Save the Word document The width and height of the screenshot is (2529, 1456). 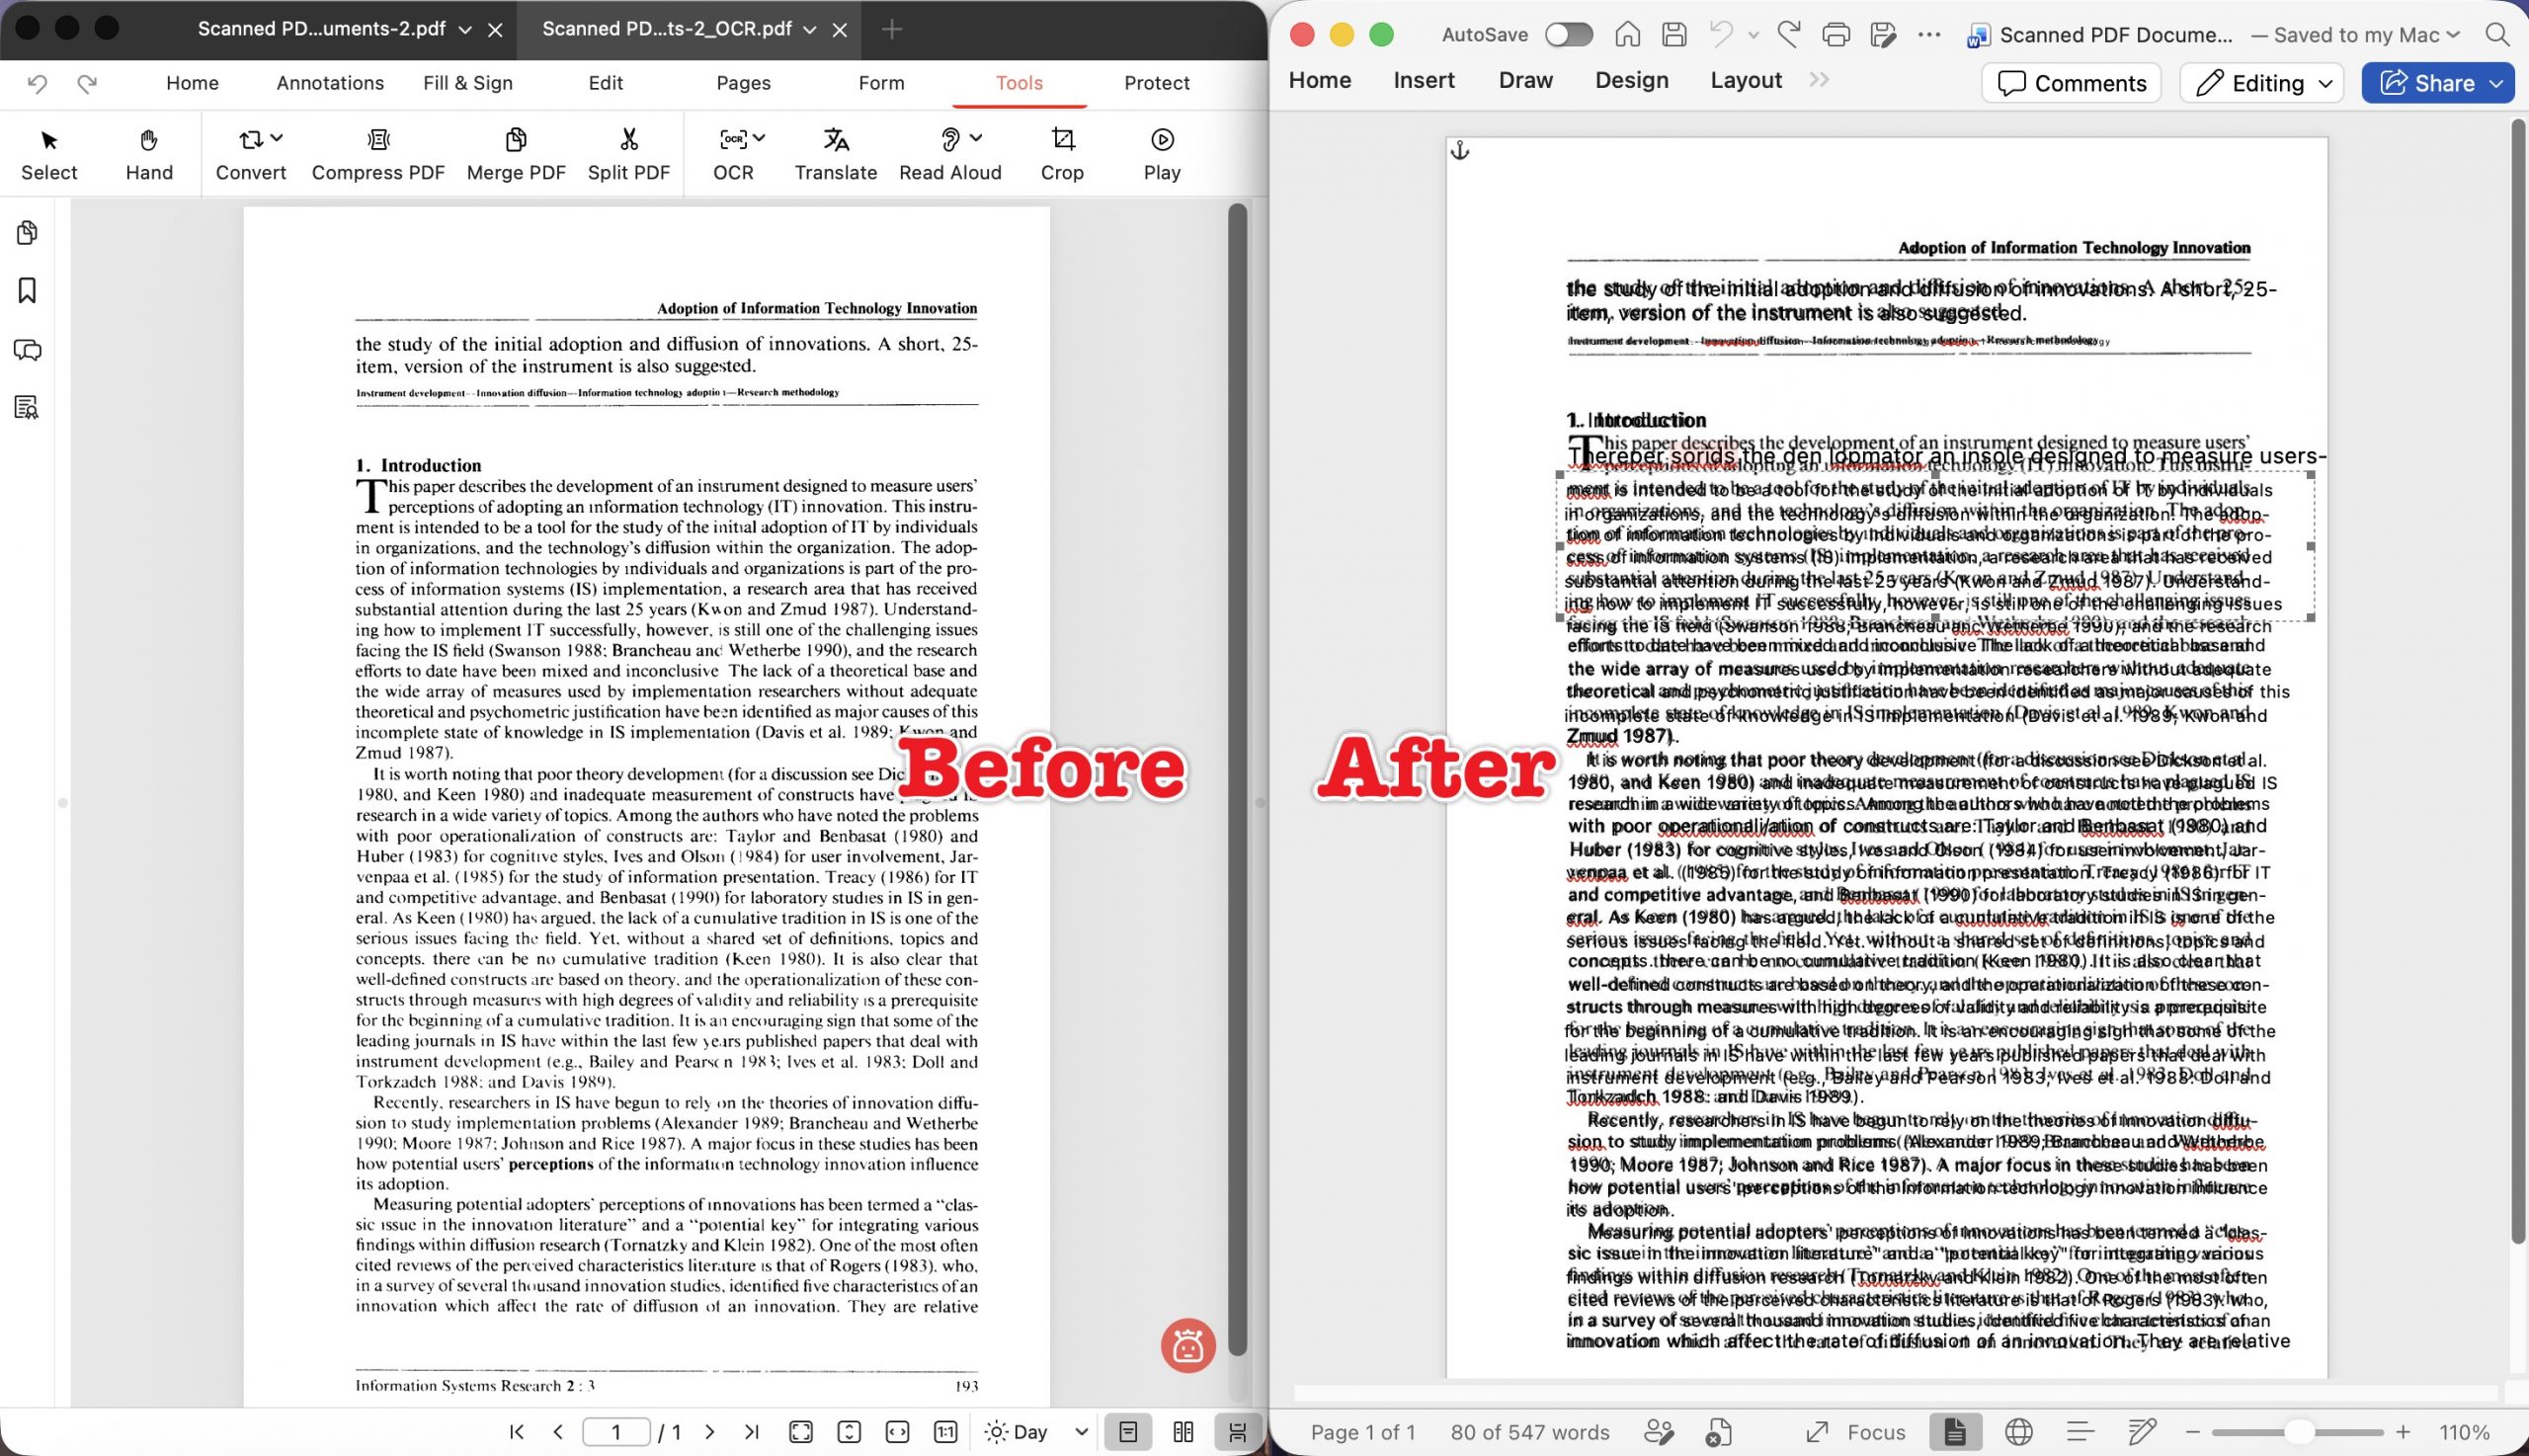pyautogui.click(x=1674, y=35)
